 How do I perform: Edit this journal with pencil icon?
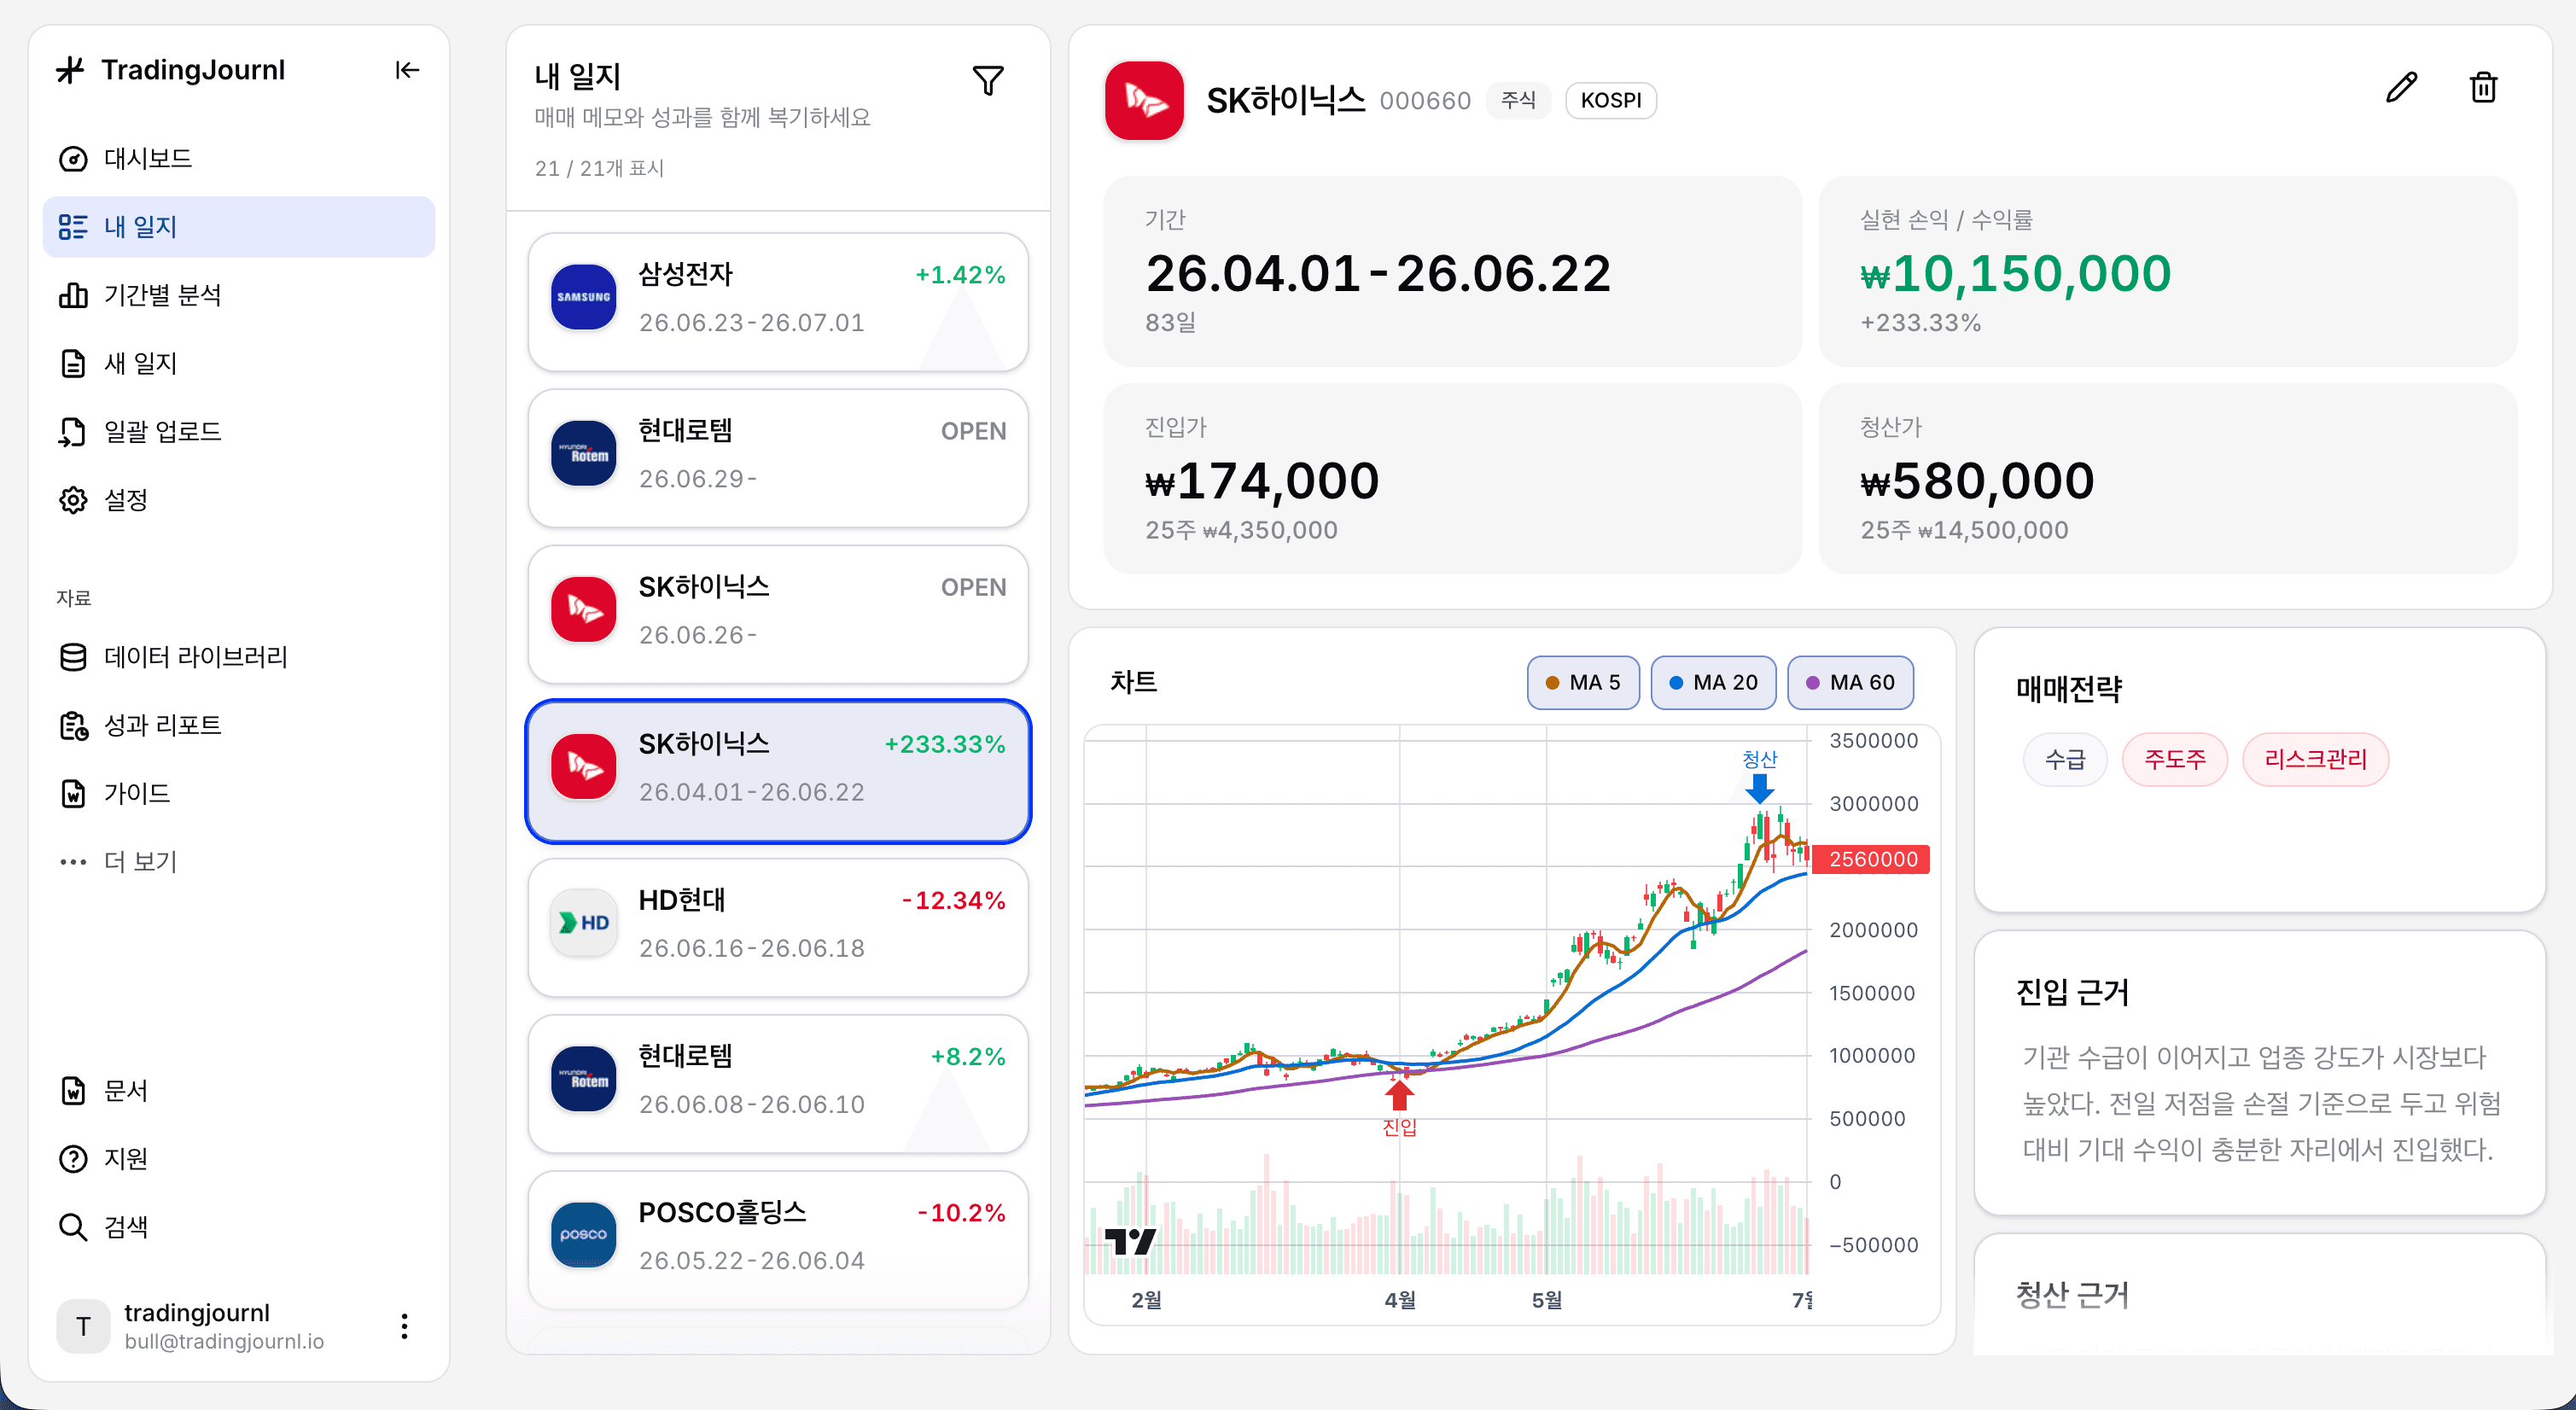pos(2401,88)
